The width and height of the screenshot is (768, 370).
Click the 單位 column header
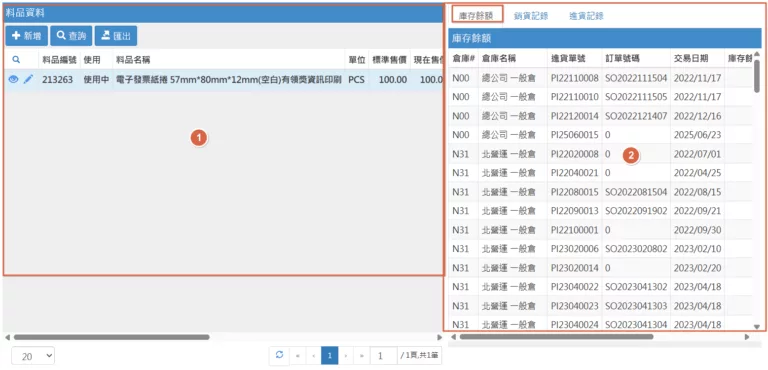357,60
